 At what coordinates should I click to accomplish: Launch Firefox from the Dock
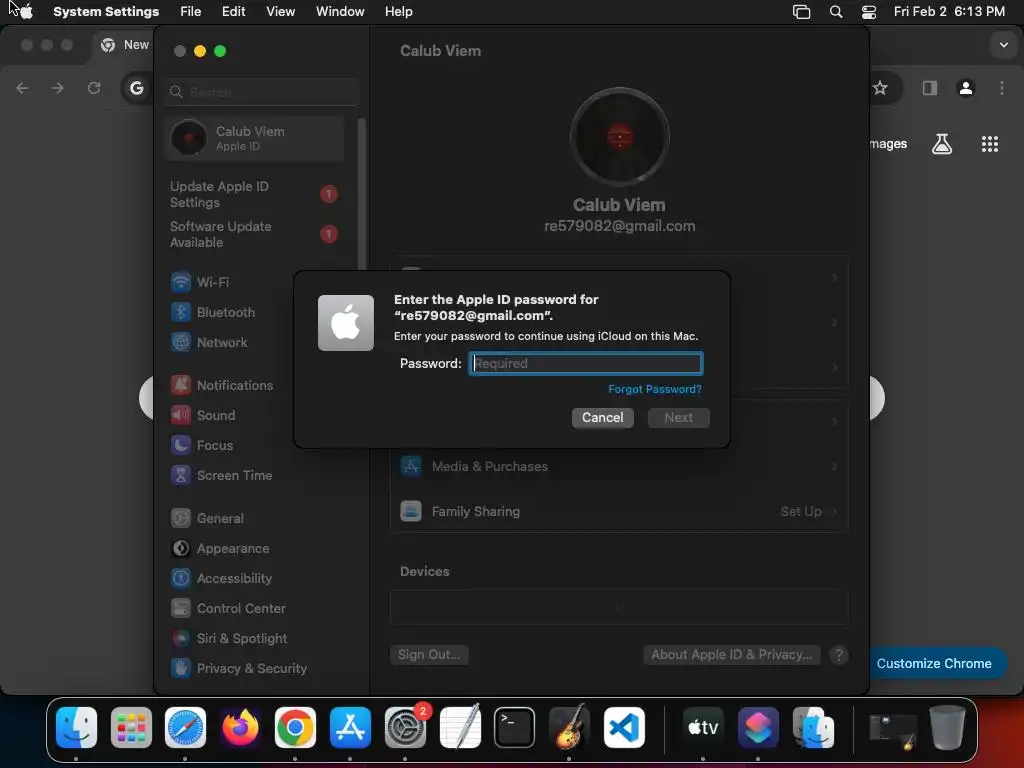pyautogui.click(x=240, y=728)
